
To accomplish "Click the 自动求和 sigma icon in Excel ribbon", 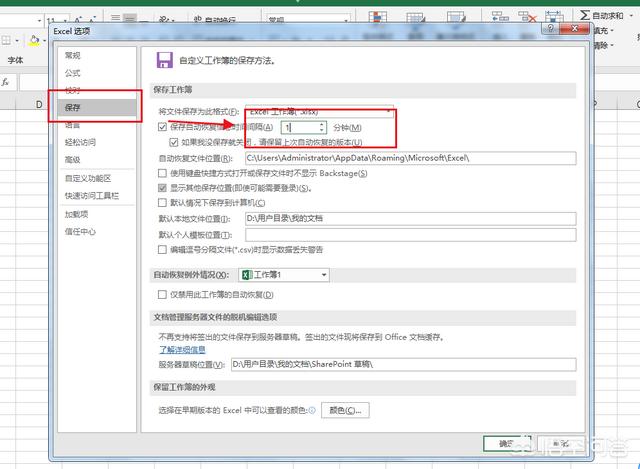I will (x=584, y=15).
